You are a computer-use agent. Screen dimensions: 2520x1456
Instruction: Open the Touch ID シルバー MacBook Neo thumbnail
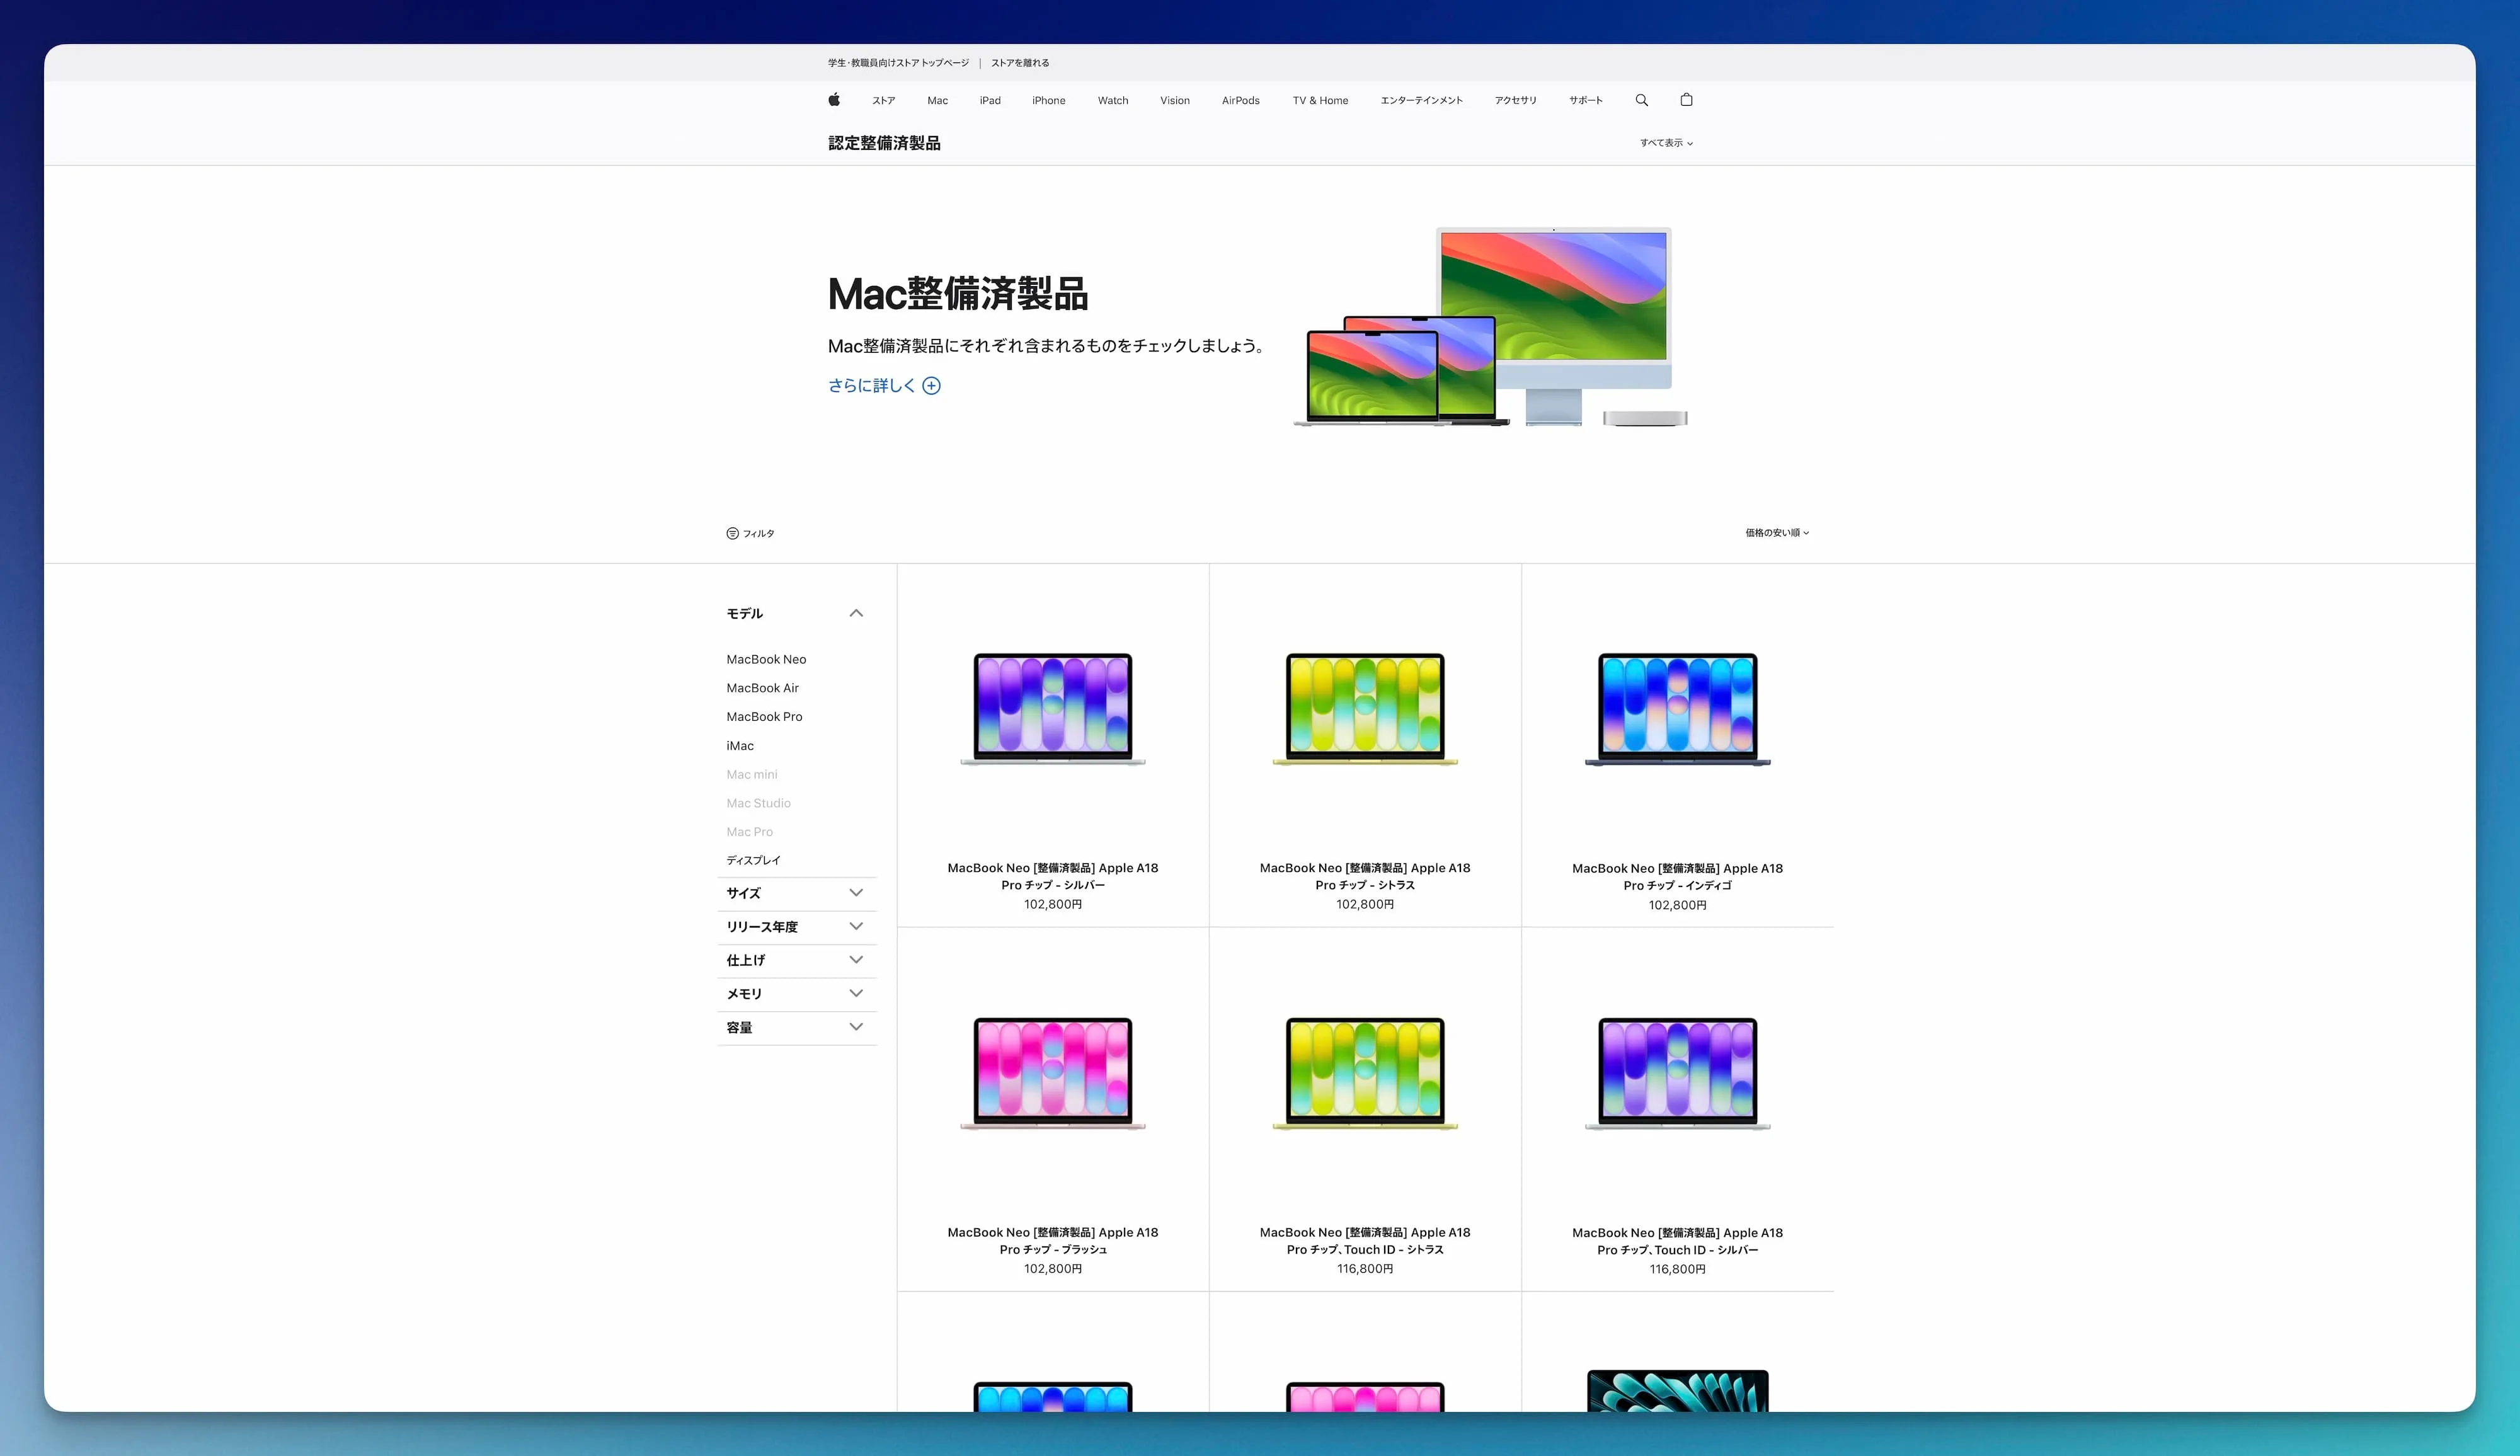pos(1677,1073)
